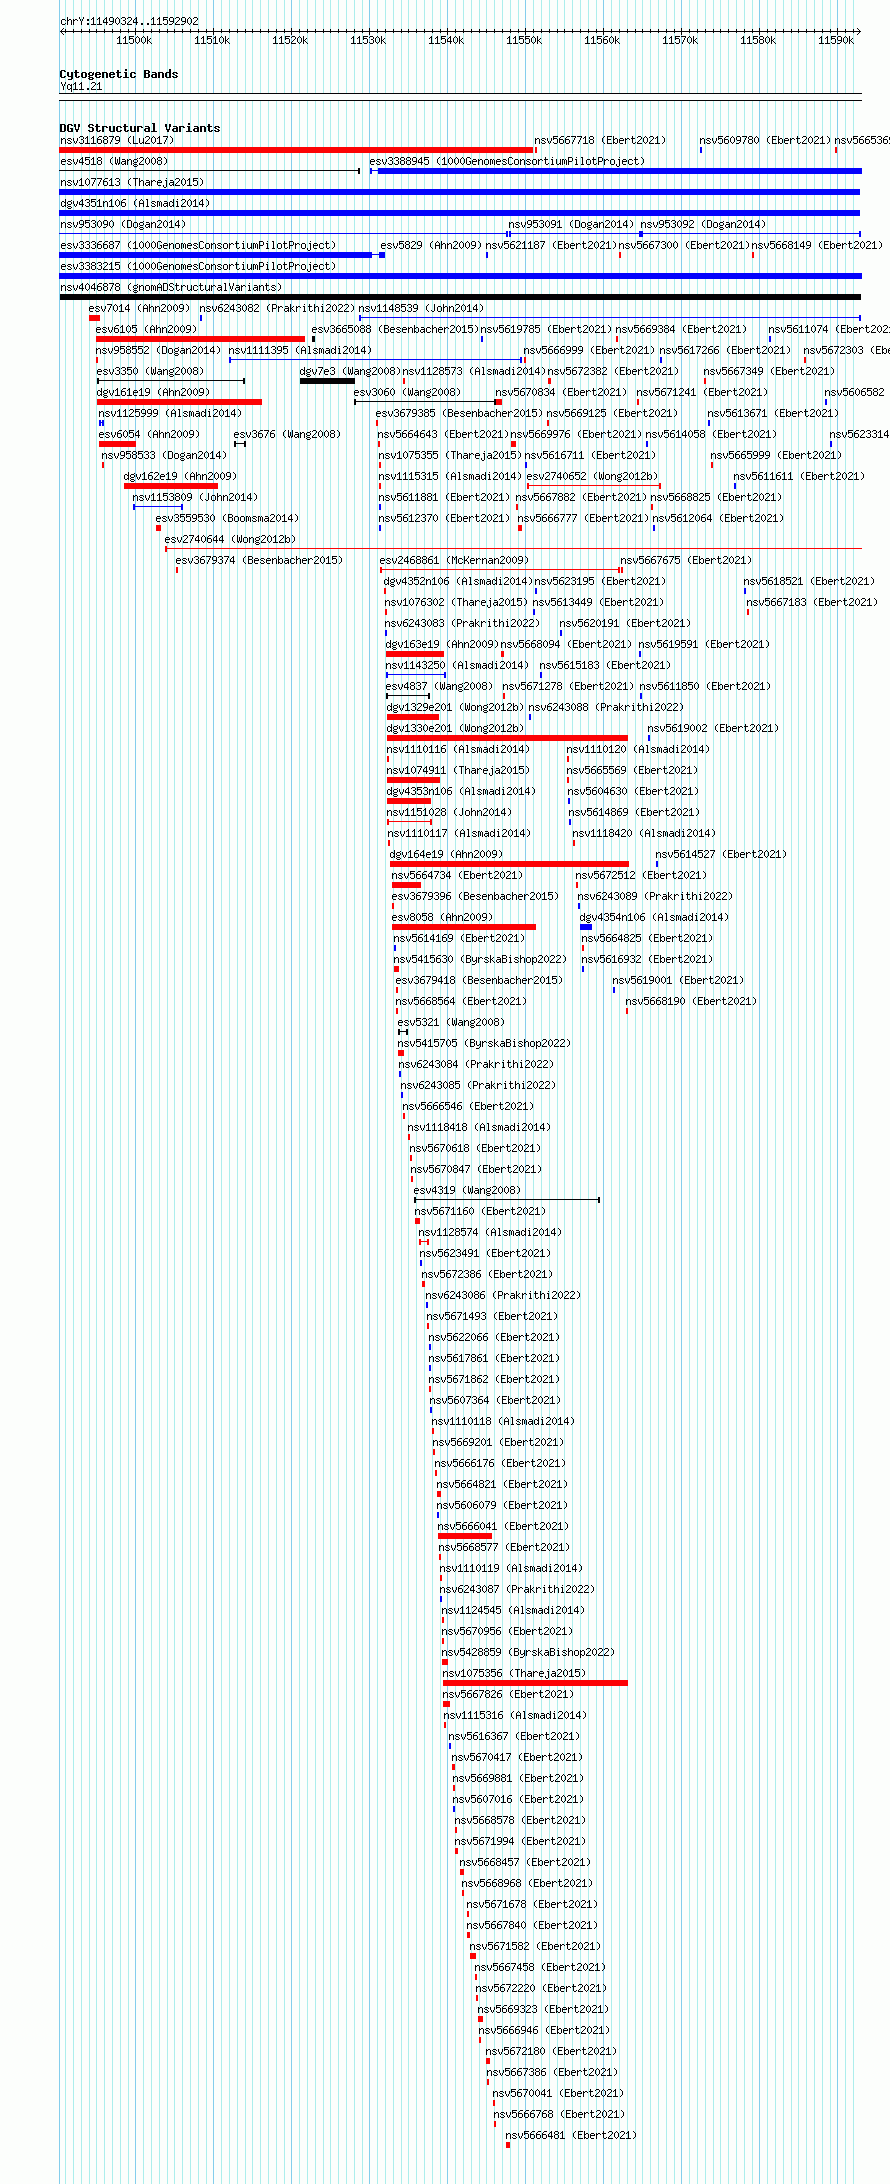This screenshot has height=2184, width=890.
Task: Open nsv6243087 (Prakrithi2022) variant
Action: (x=517, y=1589)
